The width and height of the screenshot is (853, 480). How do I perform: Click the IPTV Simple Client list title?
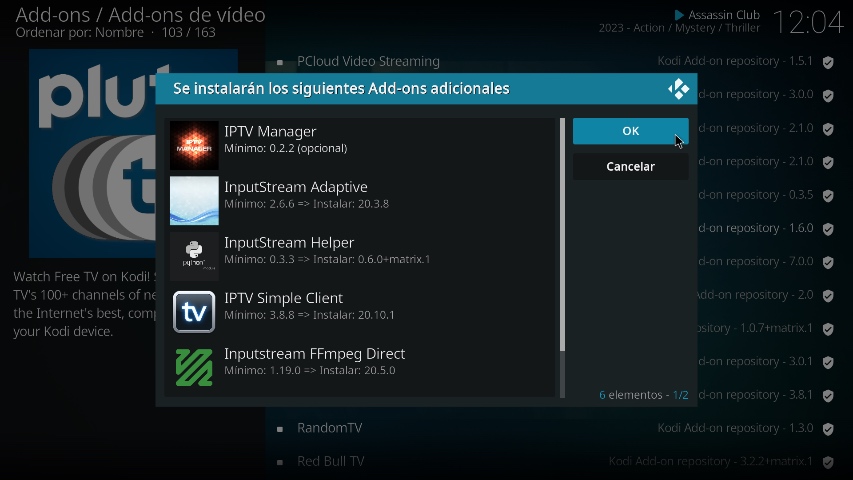point(283,298)
